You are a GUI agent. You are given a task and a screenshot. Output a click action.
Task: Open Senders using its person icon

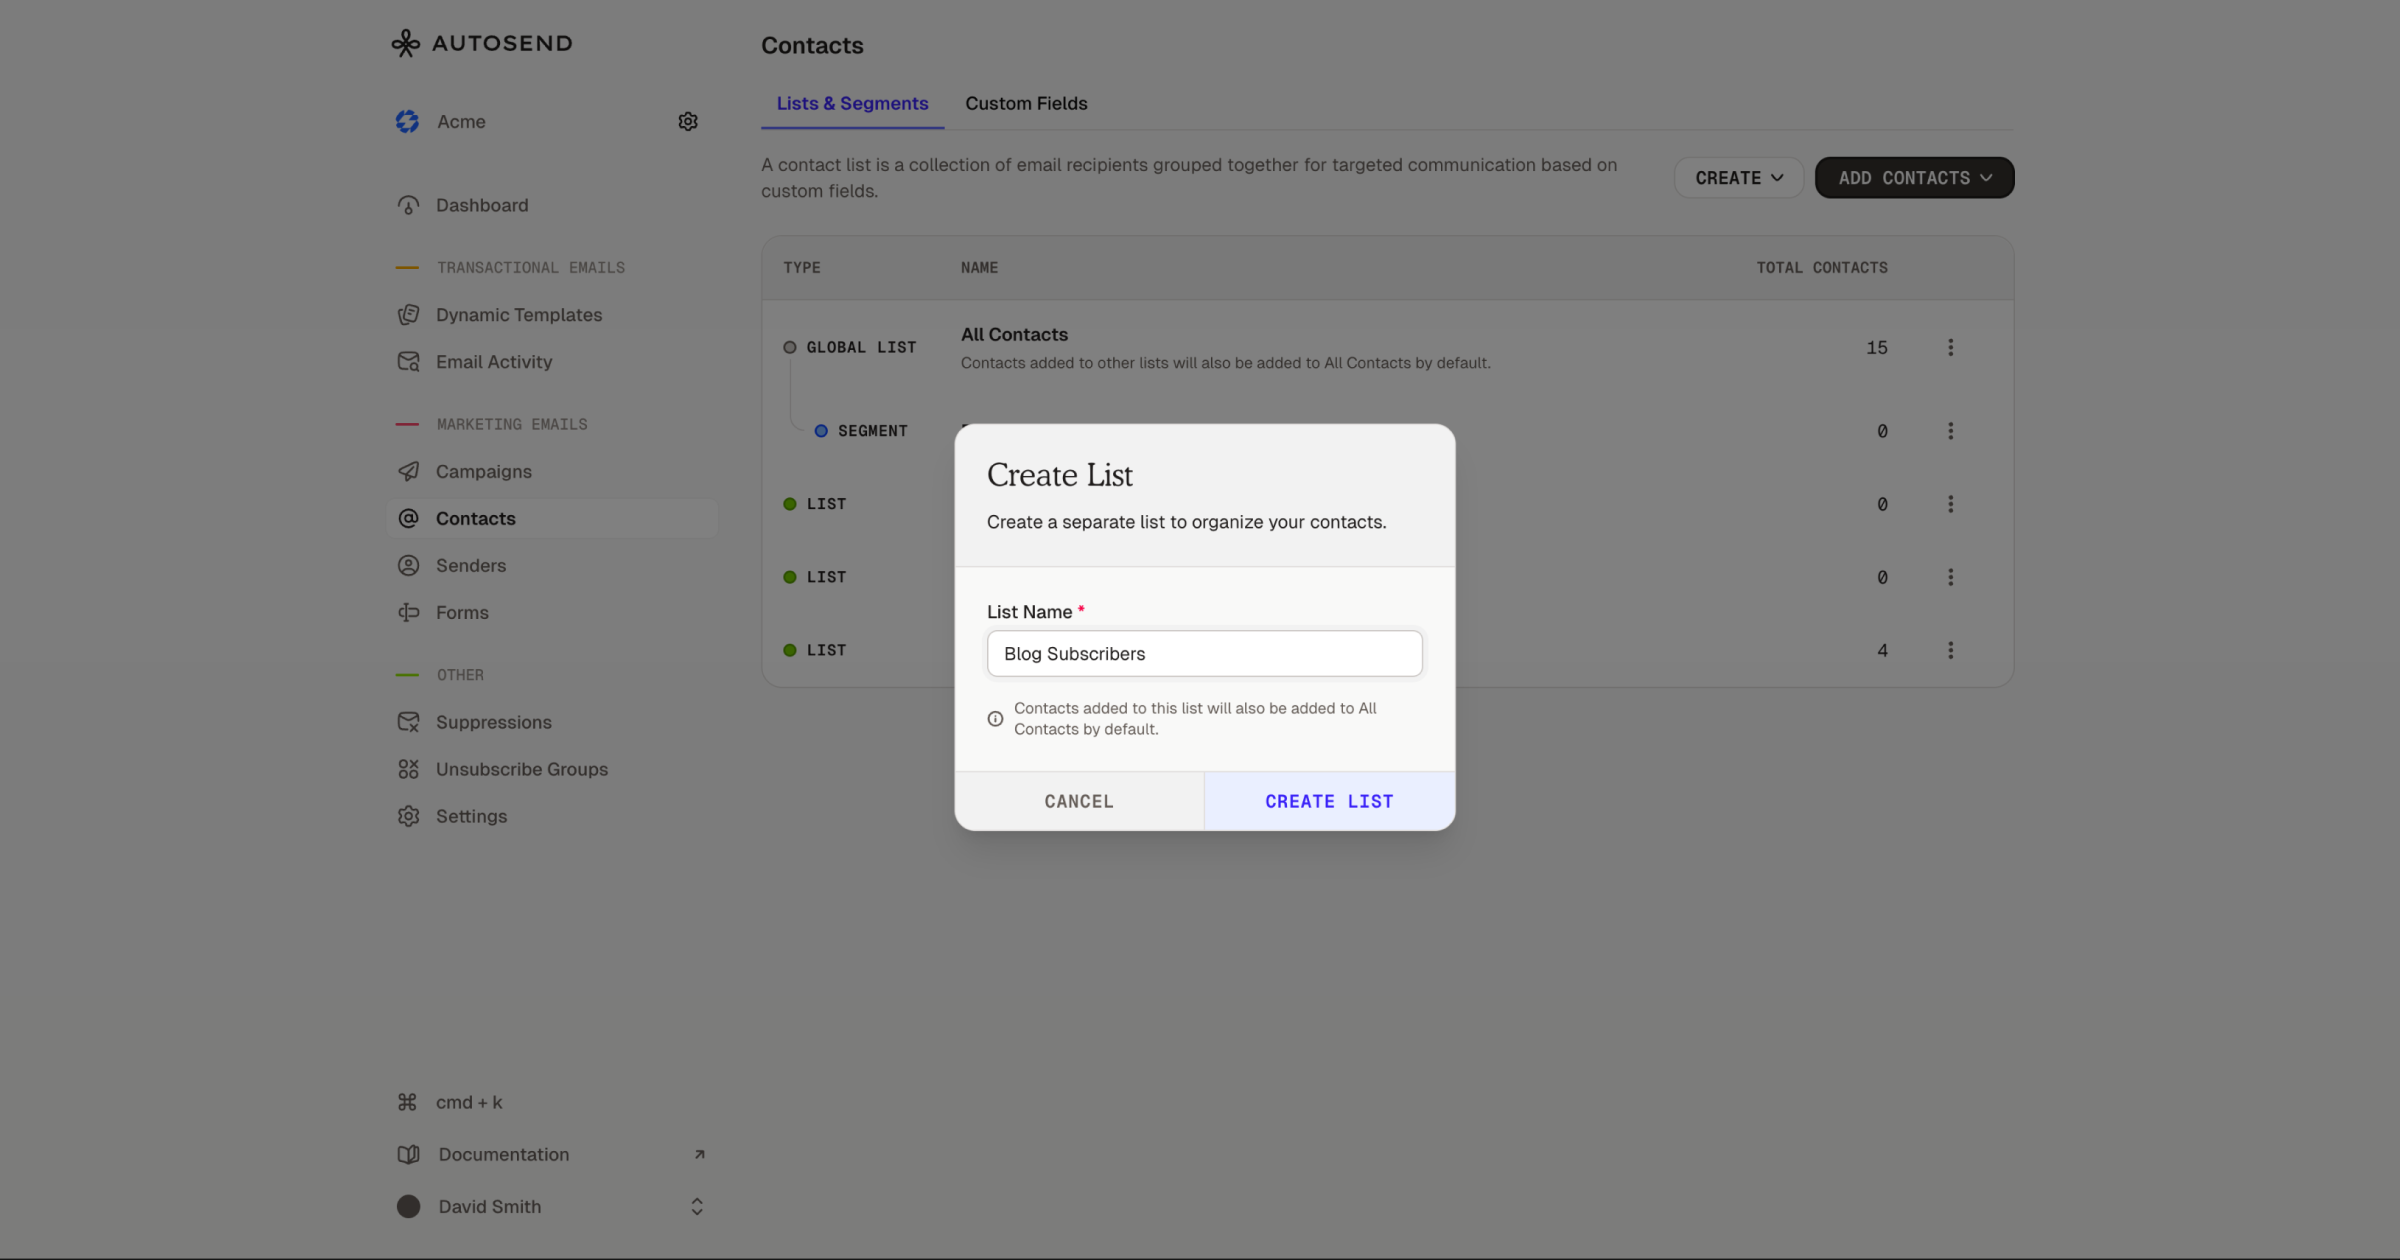pos(409,565)
